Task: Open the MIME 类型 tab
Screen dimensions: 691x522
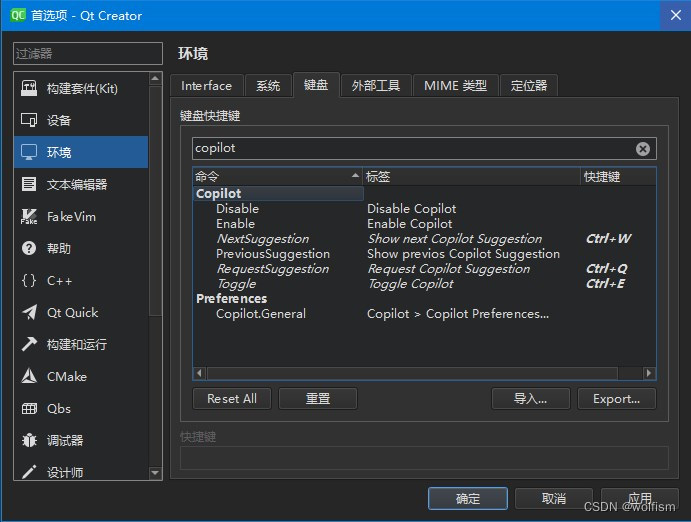Action: [x=455, y=85]
